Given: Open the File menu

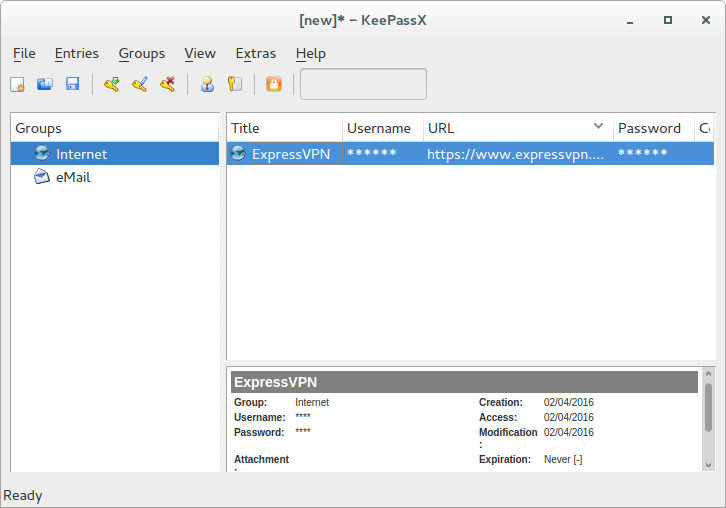Looking at the screenshot, I should 24,53.
